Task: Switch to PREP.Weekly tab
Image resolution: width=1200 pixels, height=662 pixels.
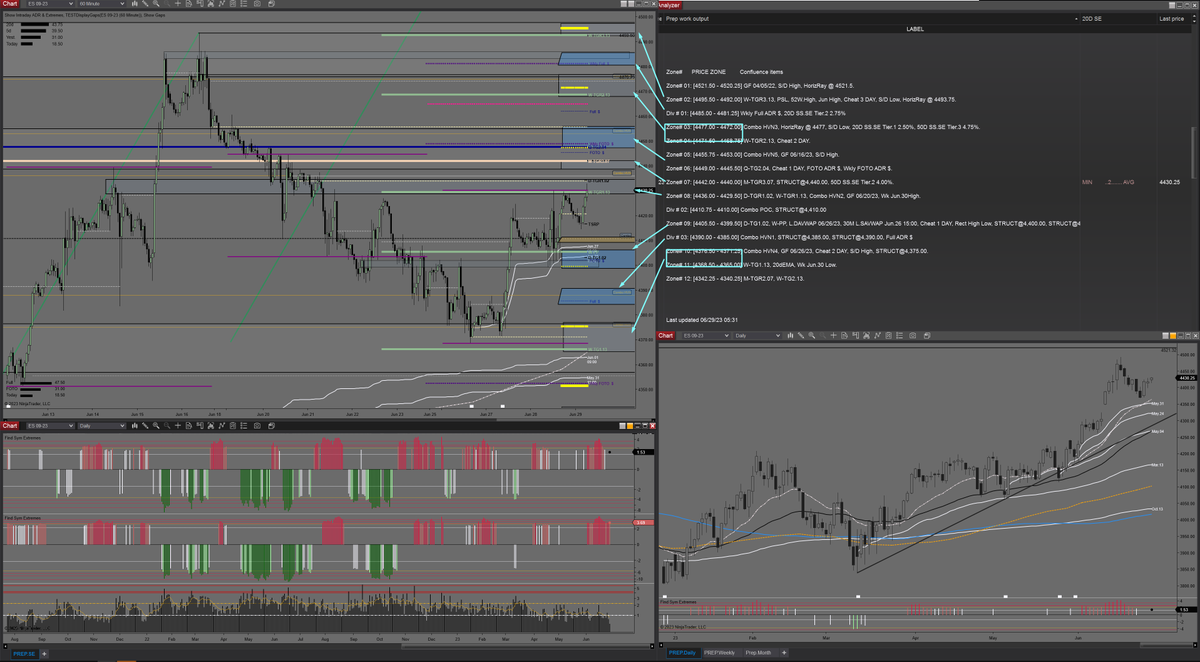Action: pos(720,653)
